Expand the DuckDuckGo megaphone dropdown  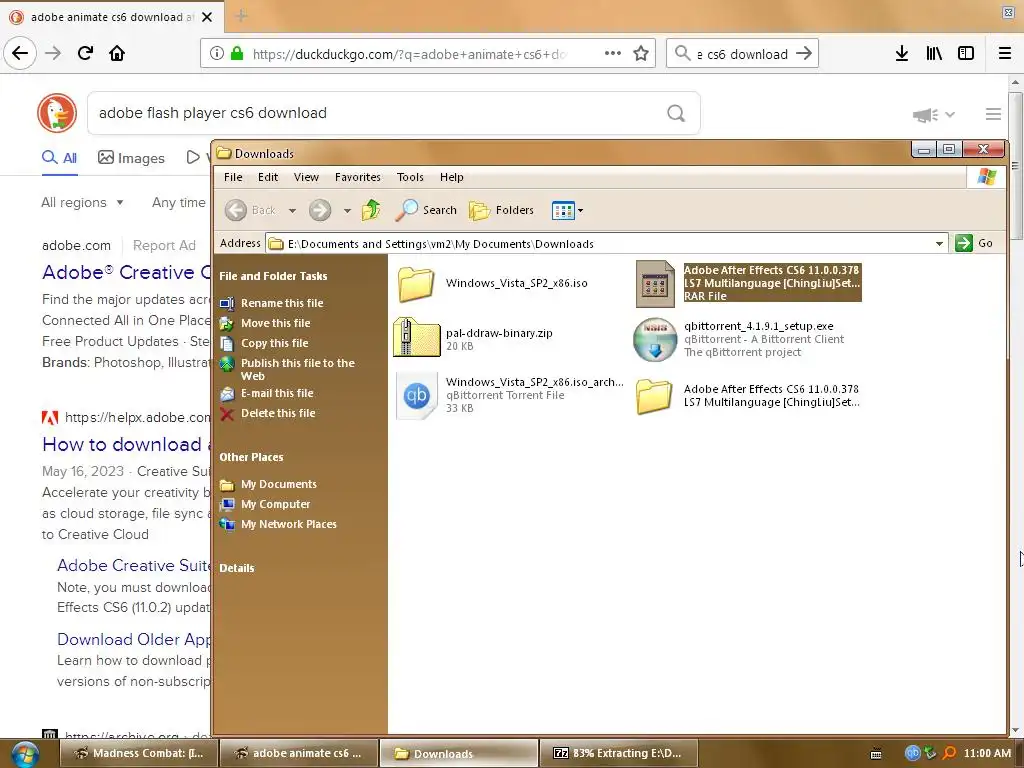coord(933,115)
